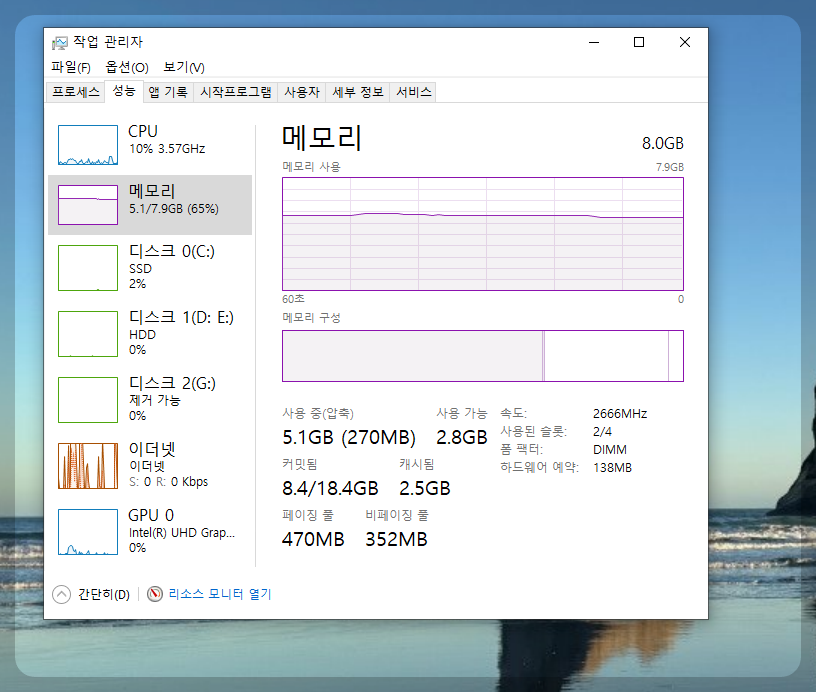This screenshot has width=816, height=692.
Task: Click the 2.8GB available value
Action: point(462,437)
